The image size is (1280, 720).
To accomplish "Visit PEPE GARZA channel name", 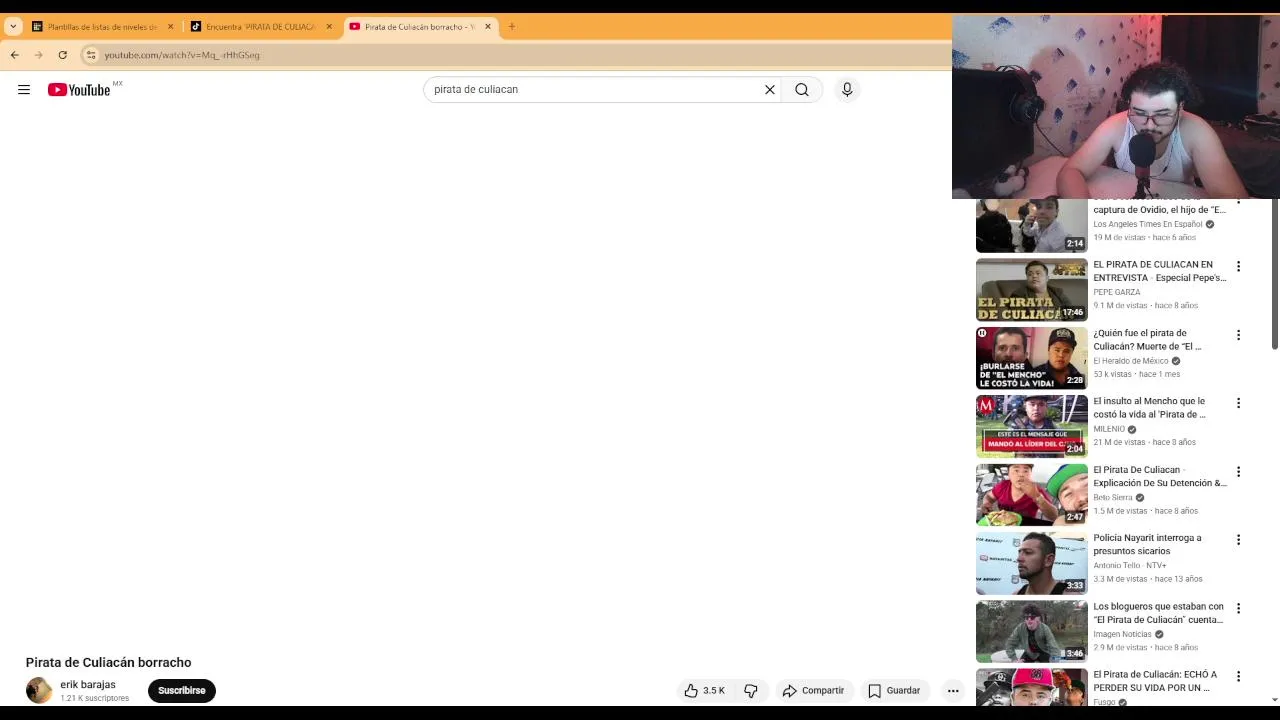I will [1117, 293].
